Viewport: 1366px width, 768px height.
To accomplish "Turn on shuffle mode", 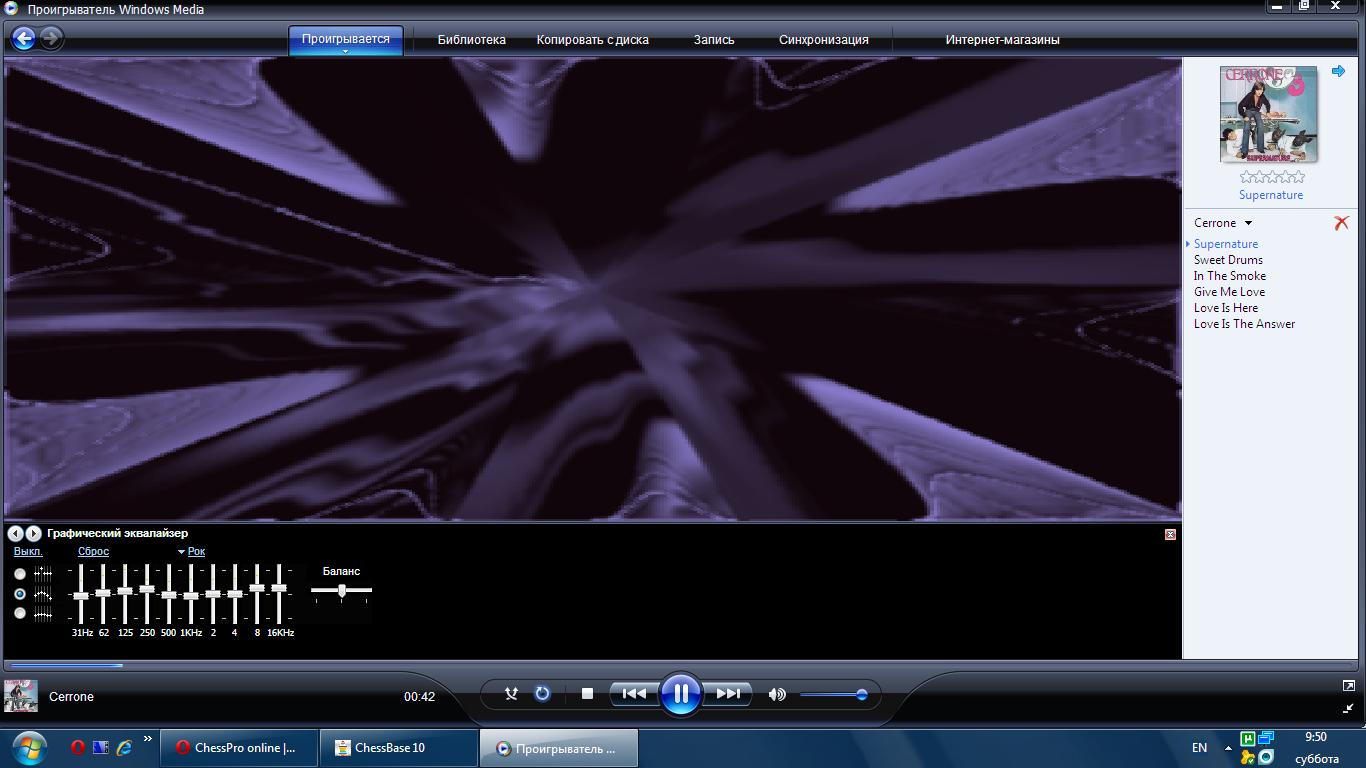I will (x=511, y=693).
